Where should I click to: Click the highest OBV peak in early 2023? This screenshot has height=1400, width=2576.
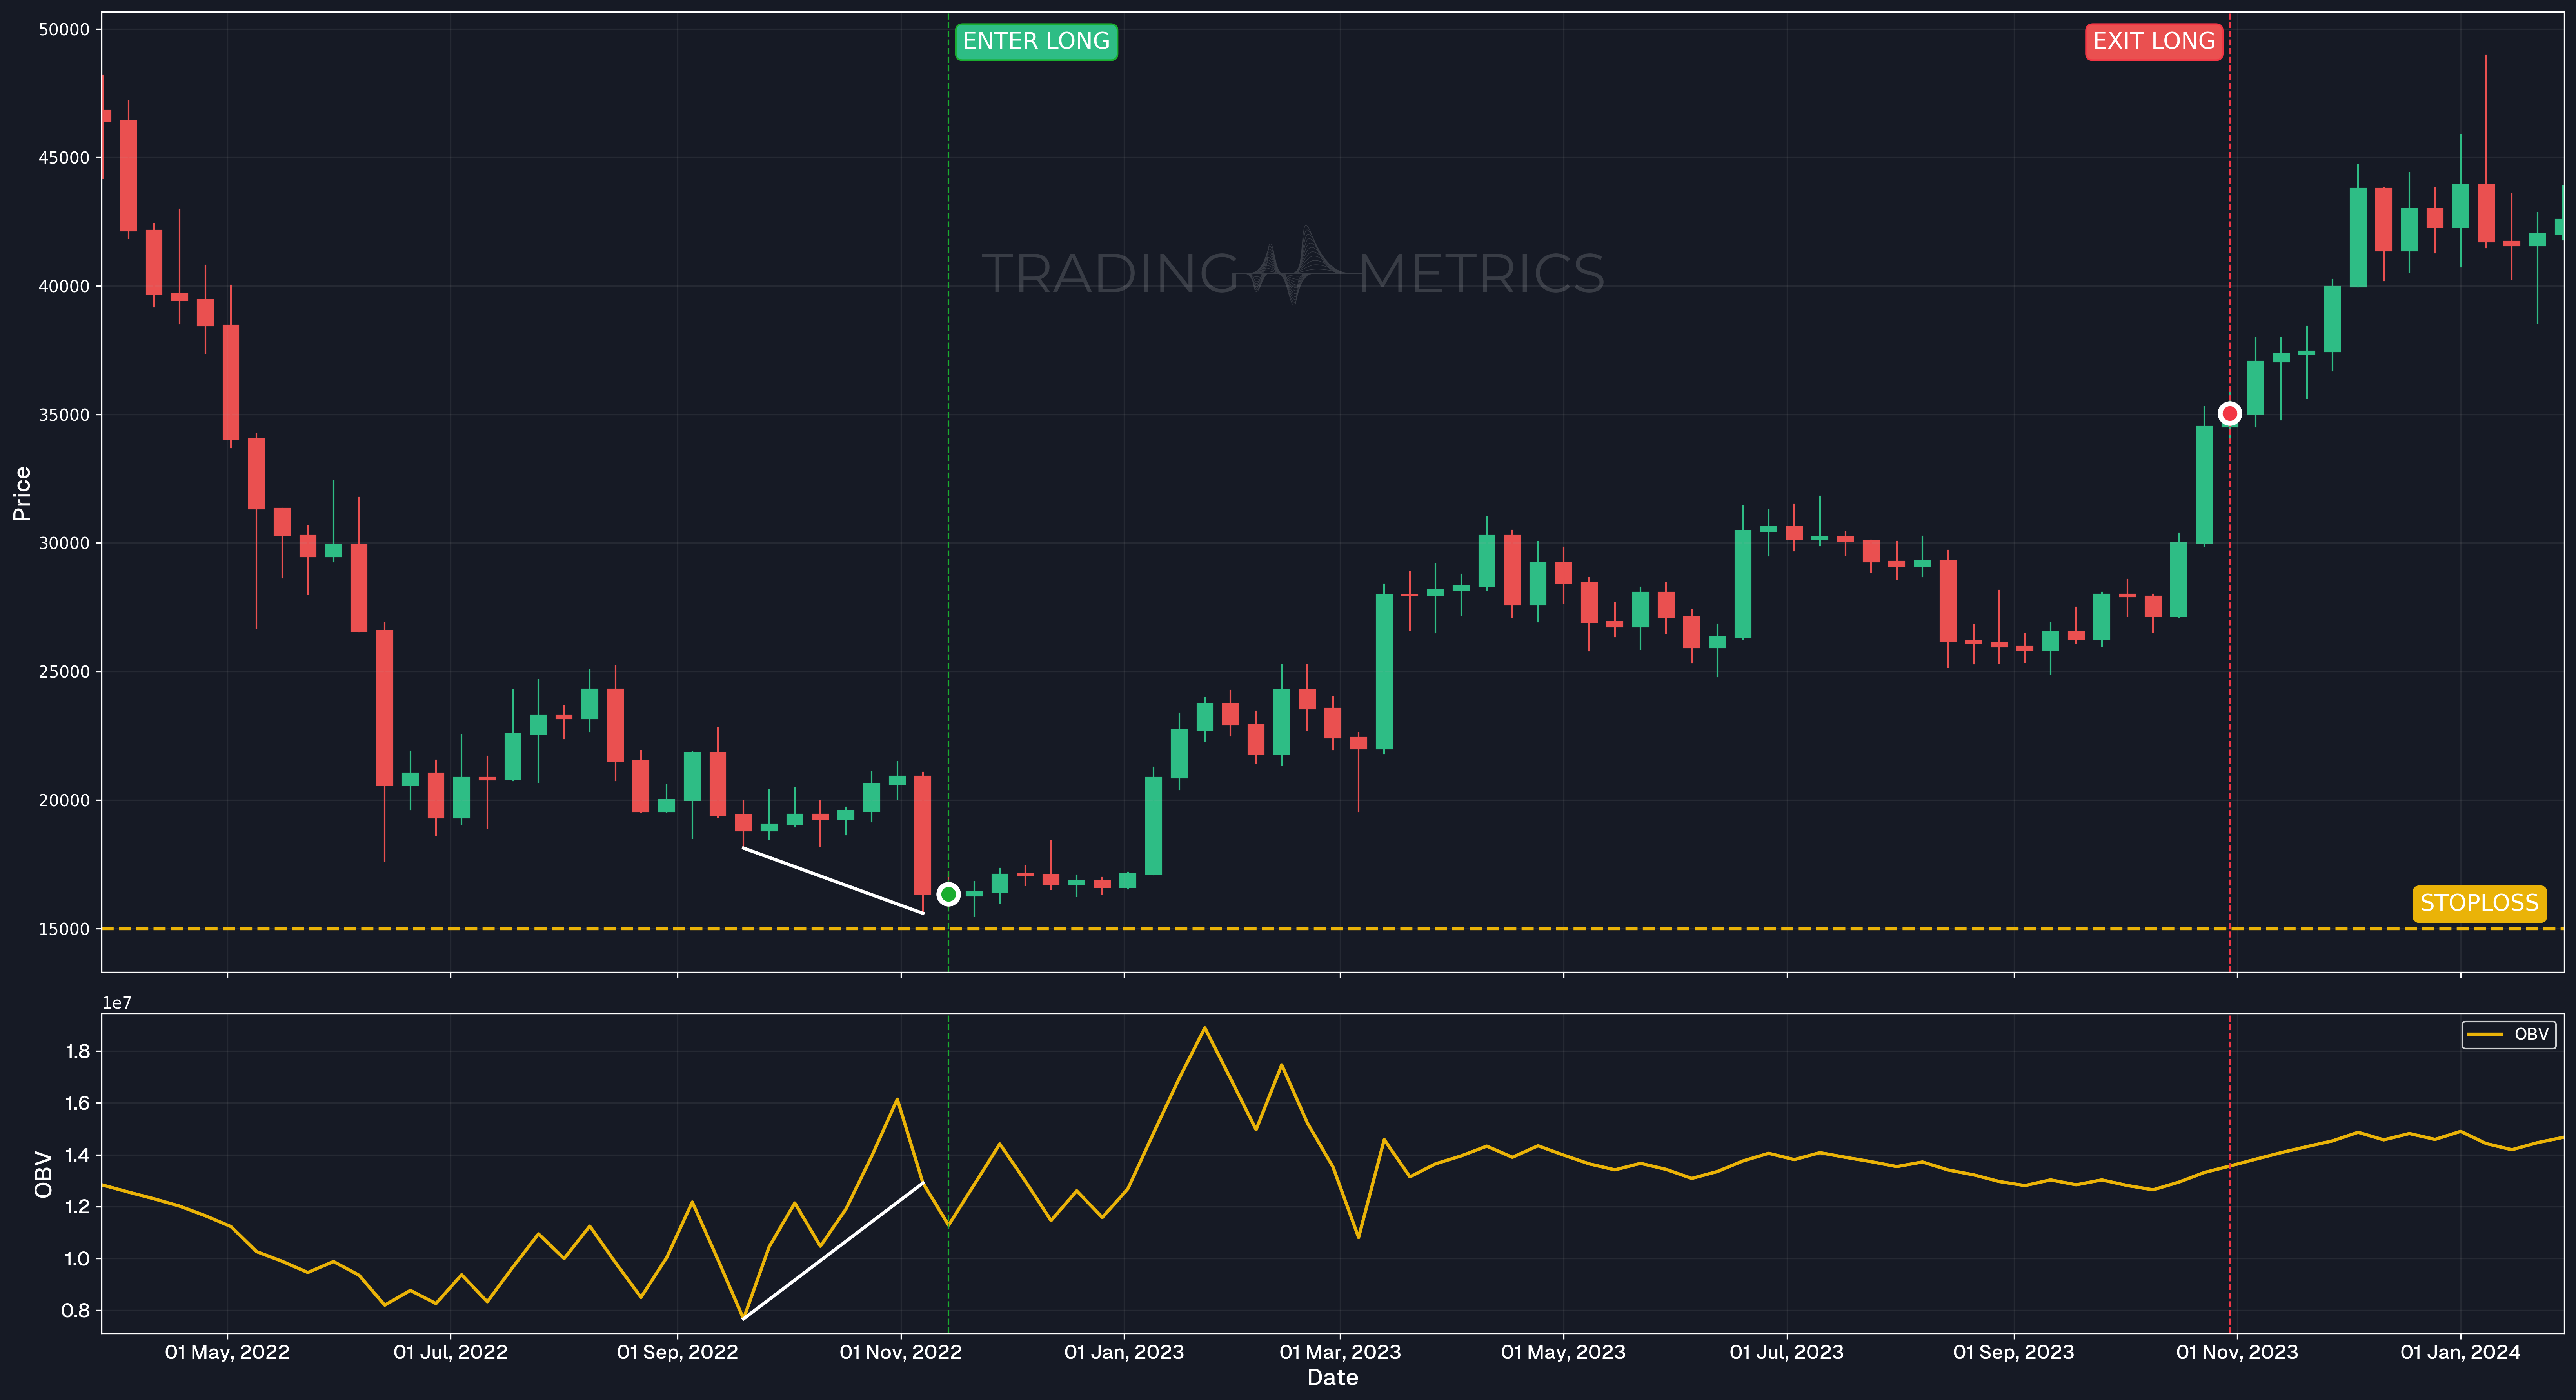pyautogui.click(x=1204, y=1028)
